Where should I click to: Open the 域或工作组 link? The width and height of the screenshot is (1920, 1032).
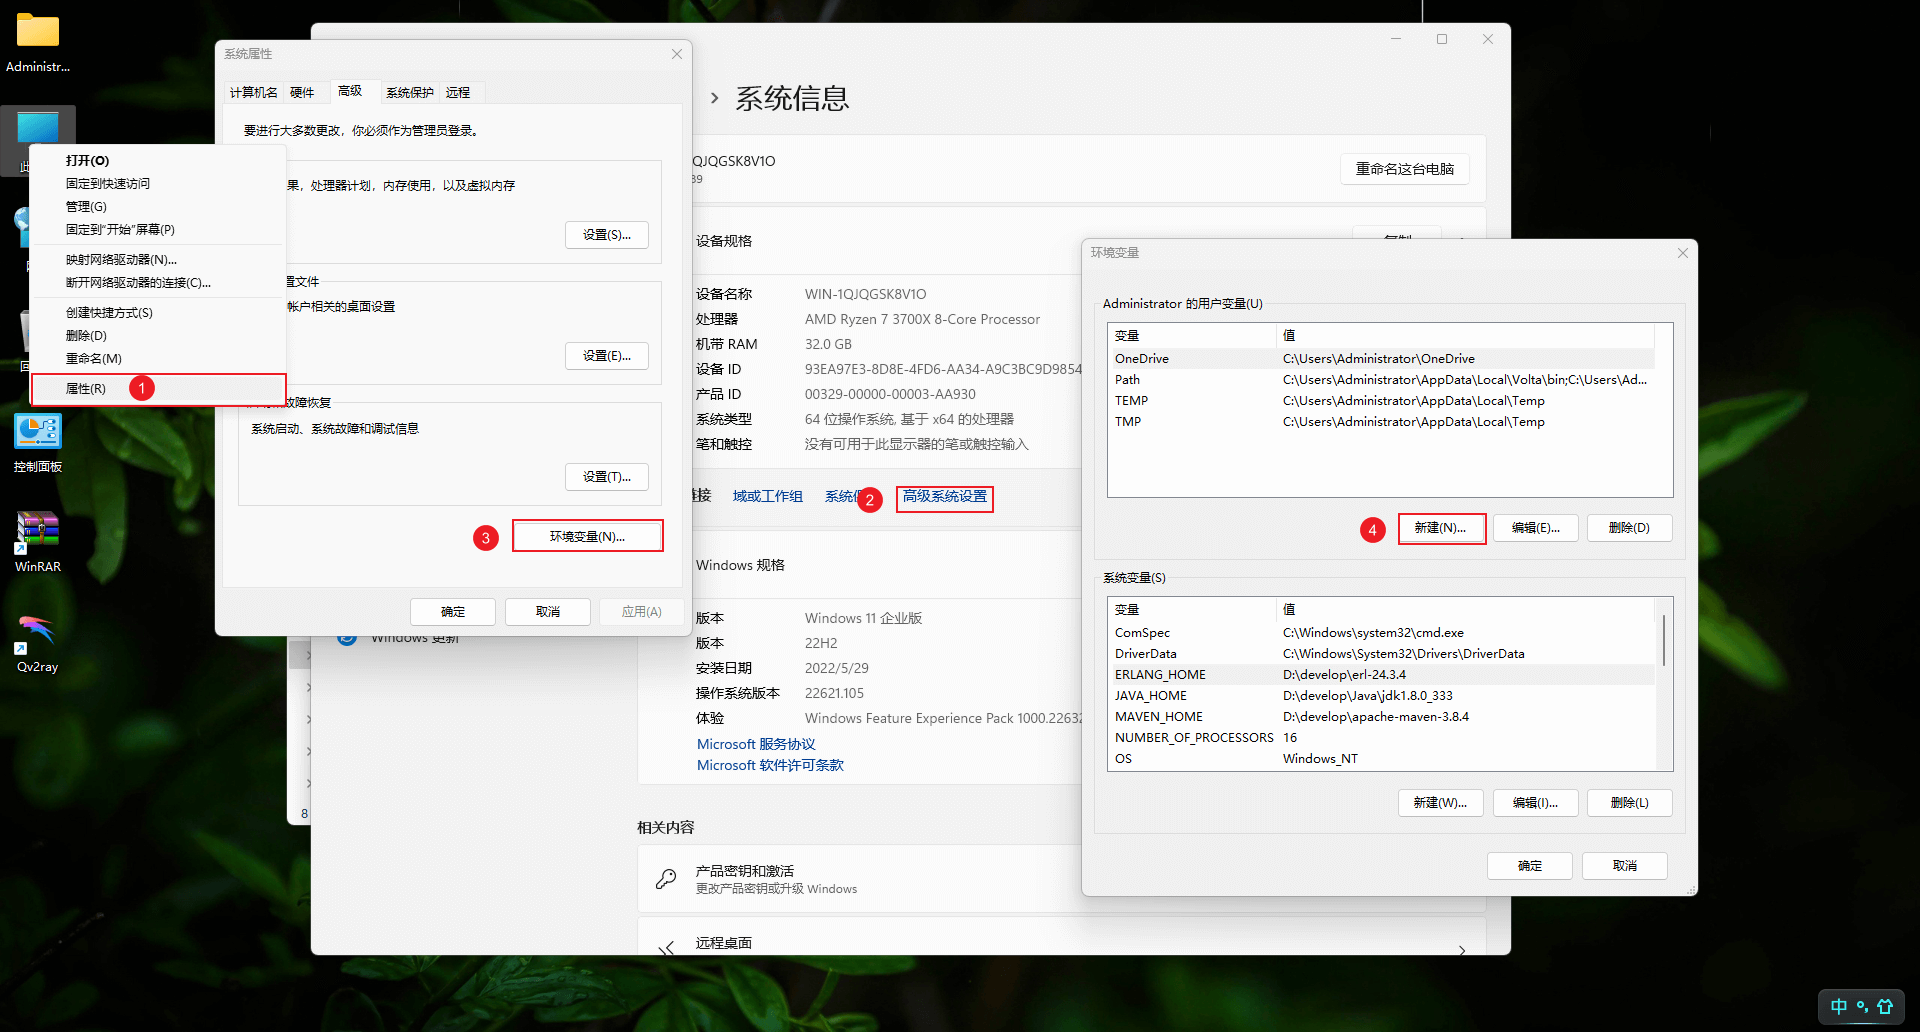pyautogui.click(x=768, y=496)
